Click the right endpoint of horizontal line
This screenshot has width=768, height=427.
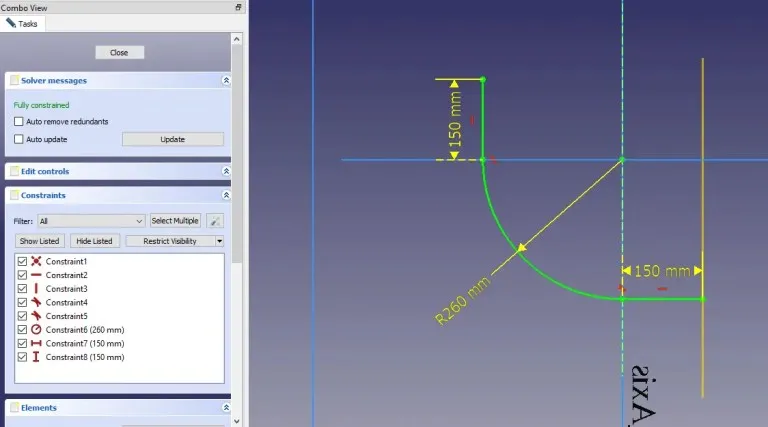tap(703, 298)
